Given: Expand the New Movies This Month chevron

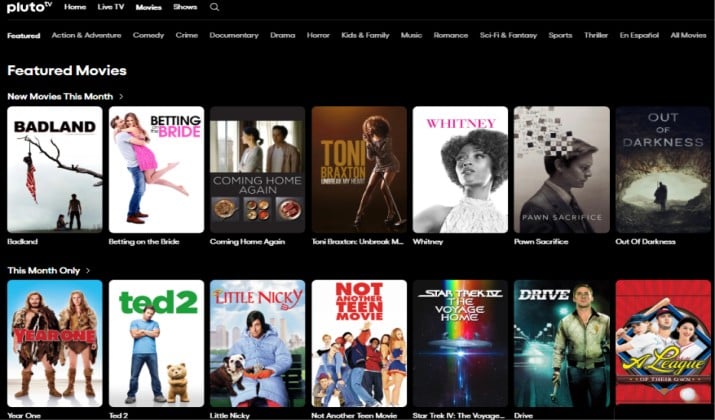Looking at the screenshot, I should [x=121, y=97].
